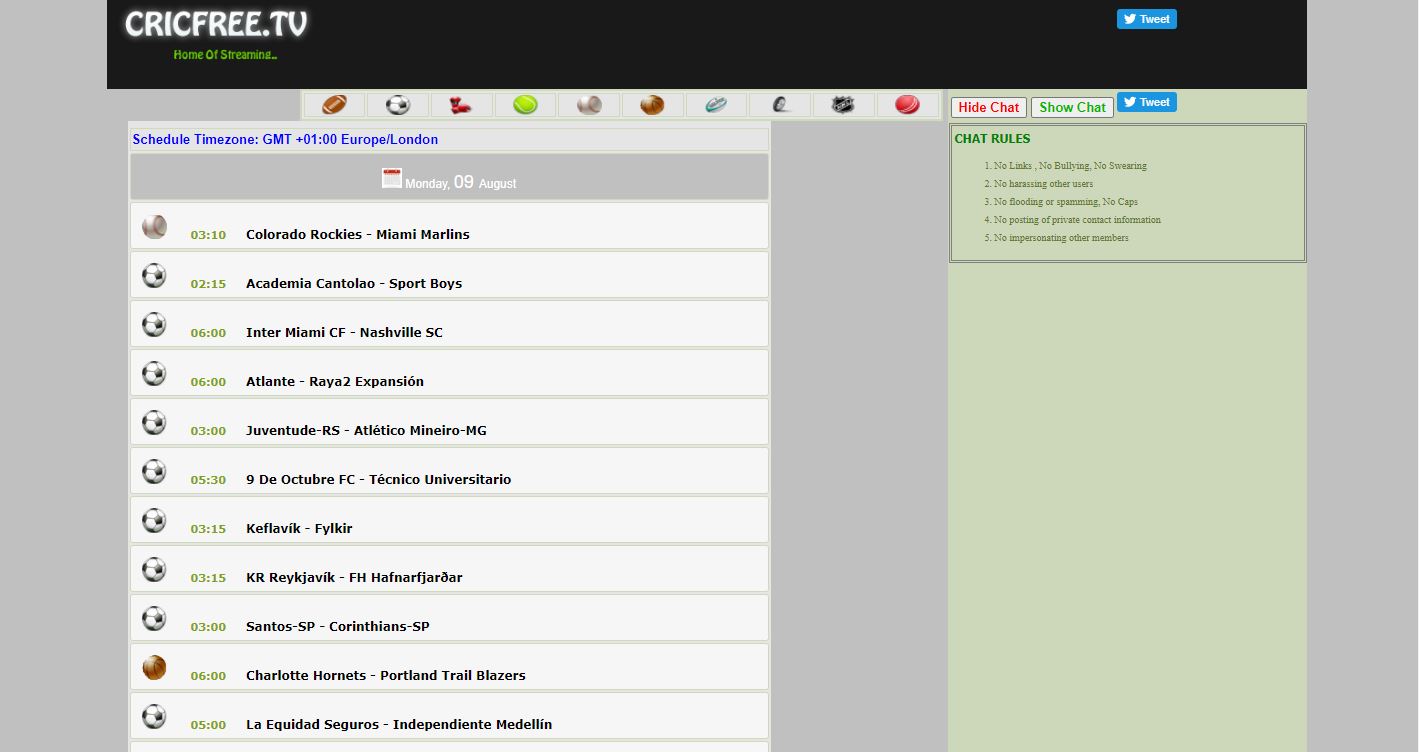Open Academia Cantolao - Sport Boys stream
This screenshot has height=752, width=1419.
coord(354,283)
